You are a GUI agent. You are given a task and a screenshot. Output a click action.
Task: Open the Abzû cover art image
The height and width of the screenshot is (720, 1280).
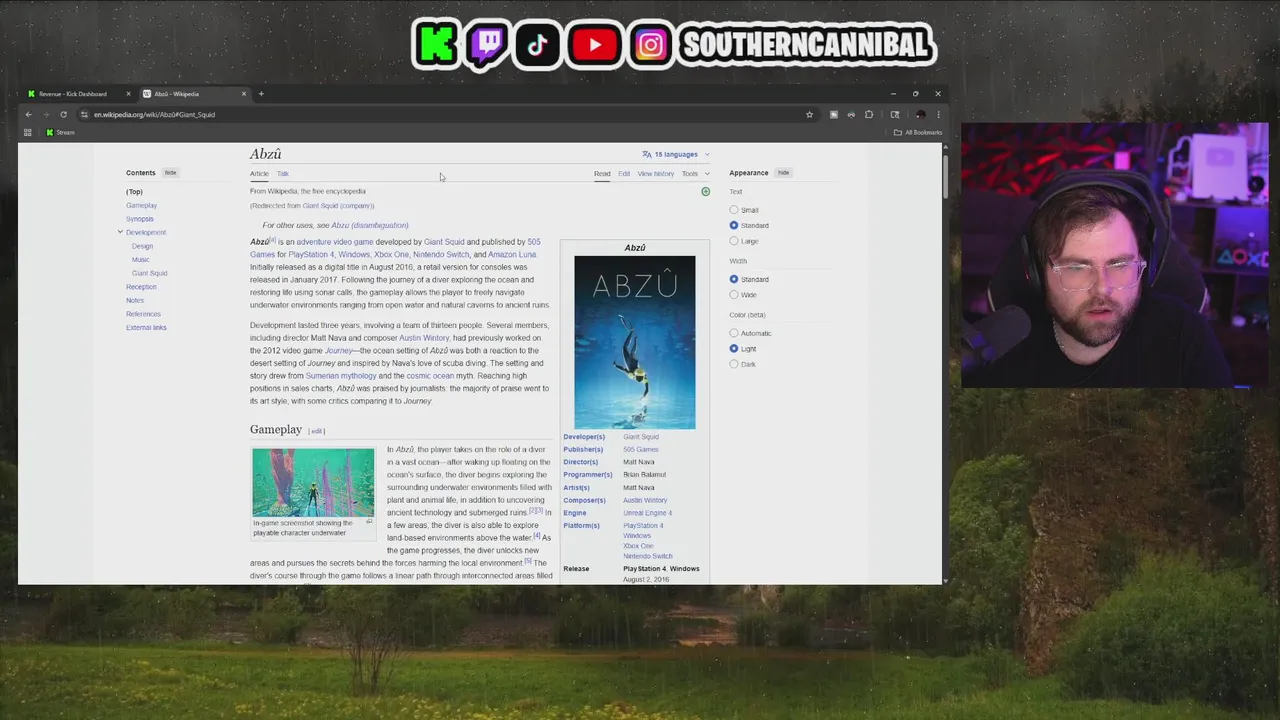pos(634,342)
